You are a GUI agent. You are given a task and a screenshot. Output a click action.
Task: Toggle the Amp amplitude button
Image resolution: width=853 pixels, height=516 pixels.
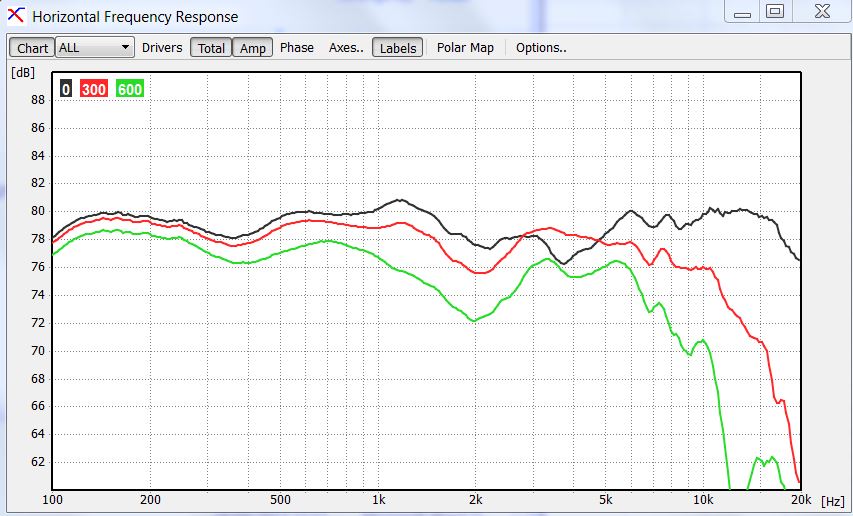click(252, 48)
